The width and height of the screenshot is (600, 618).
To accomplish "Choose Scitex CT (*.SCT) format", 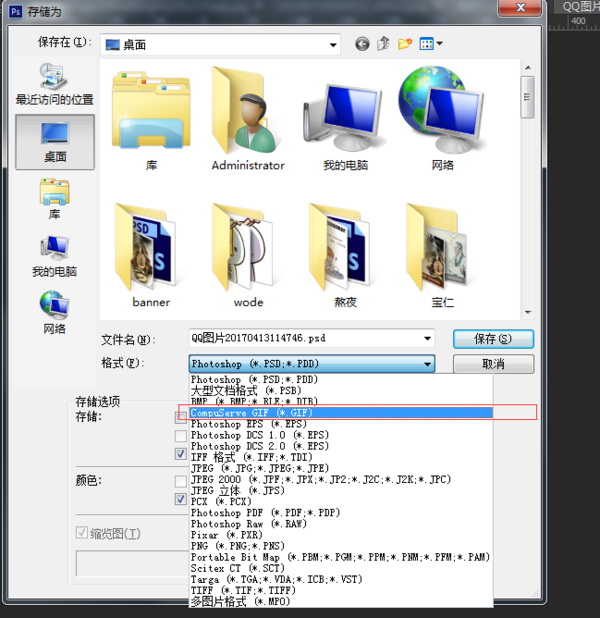I will coord(341,568).
